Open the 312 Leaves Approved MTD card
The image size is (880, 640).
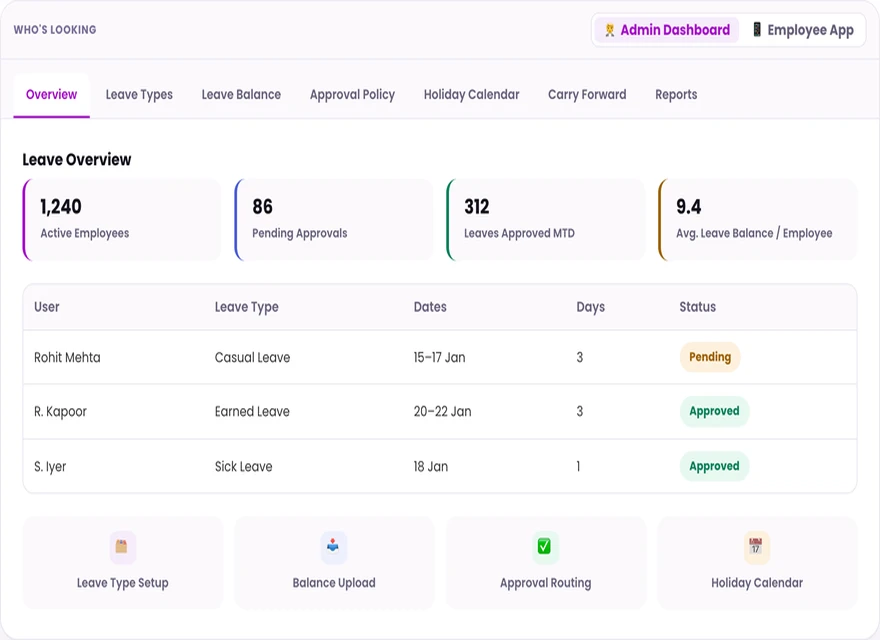pyautogui.click(x=546, y=220)
